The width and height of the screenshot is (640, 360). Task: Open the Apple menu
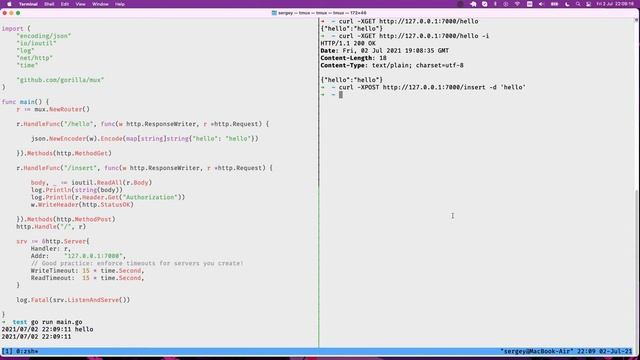(9, 4)
